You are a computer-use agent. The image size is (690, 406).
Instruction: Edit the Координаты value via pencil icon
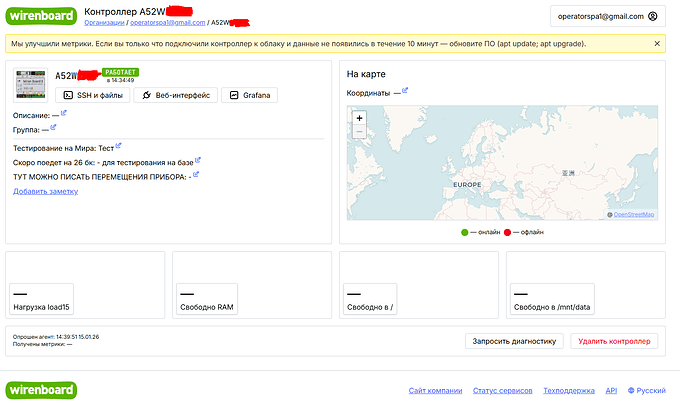[x=404, y=92]
